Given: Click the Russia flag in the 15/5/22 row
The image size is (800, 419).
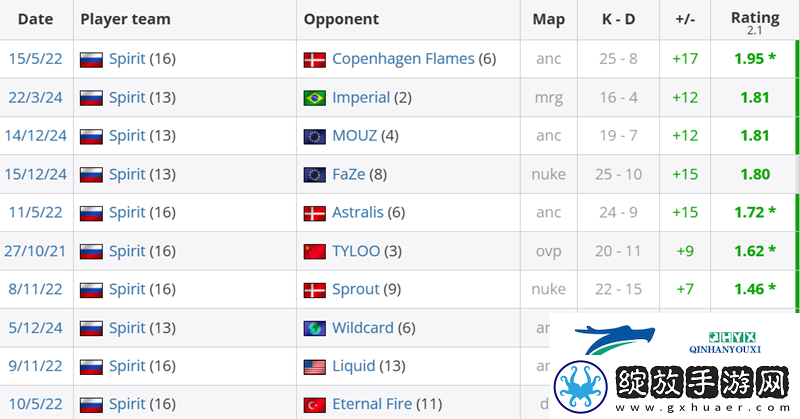Looking at the screenshot, I should (91, 60).
